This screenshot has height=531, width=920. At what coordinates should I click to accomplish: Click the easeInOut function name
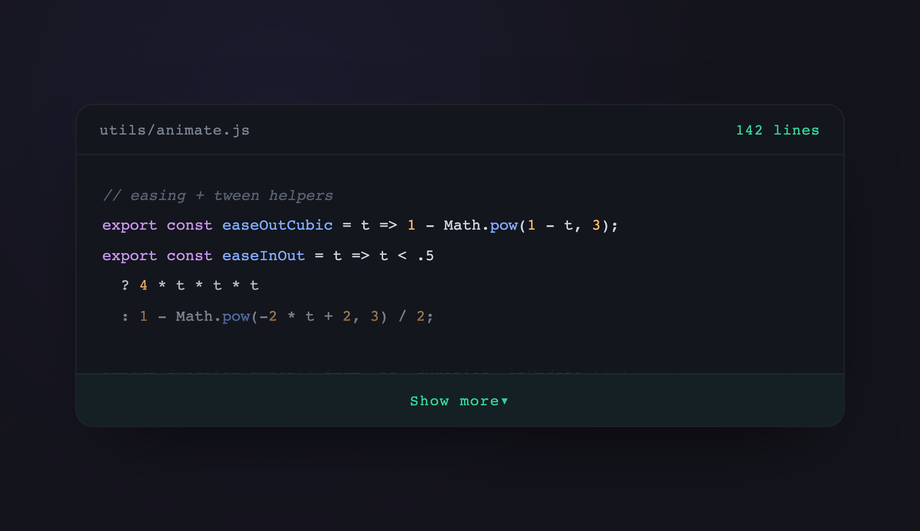click(263, 256)
